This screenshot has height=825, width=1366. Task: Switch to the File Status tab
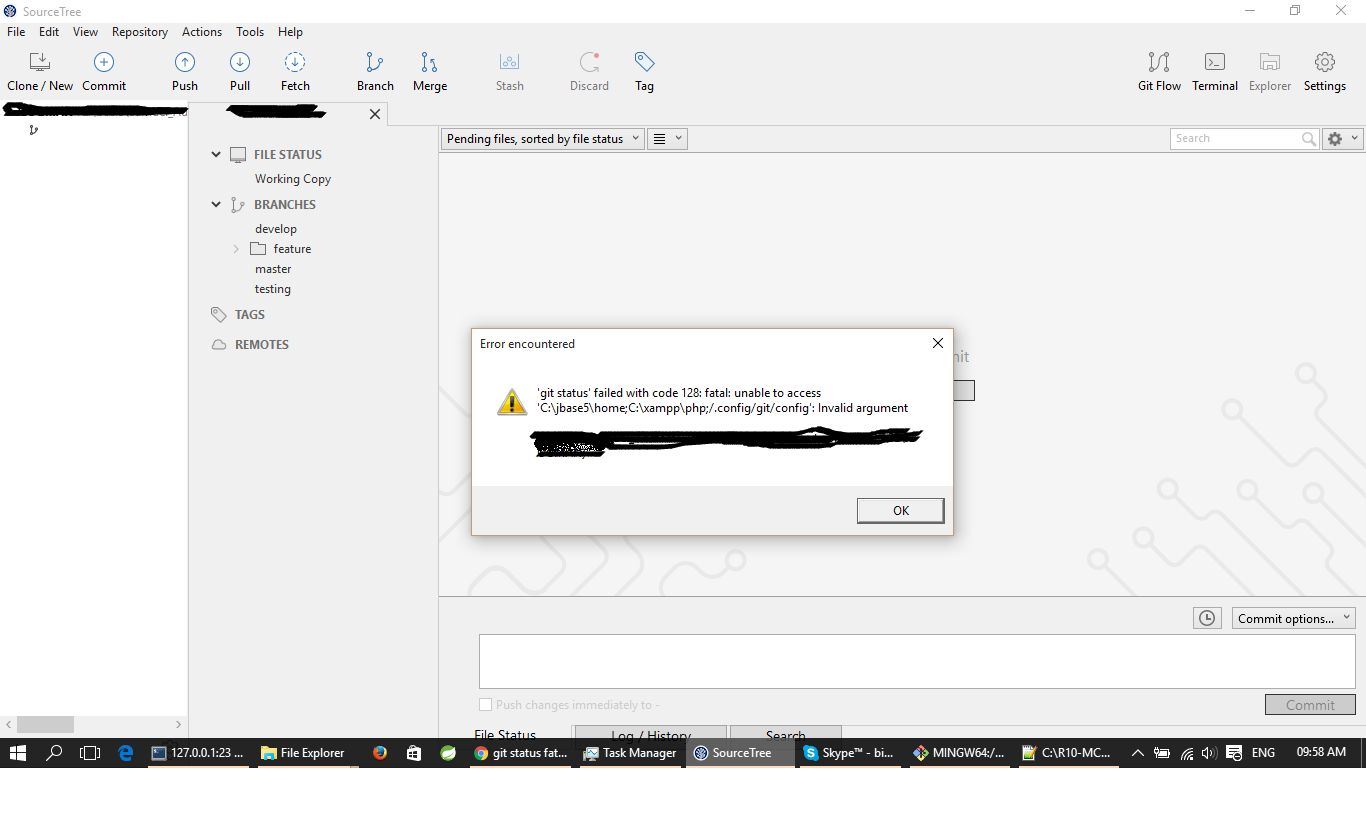pyautogui.click(x=505, y=735)
